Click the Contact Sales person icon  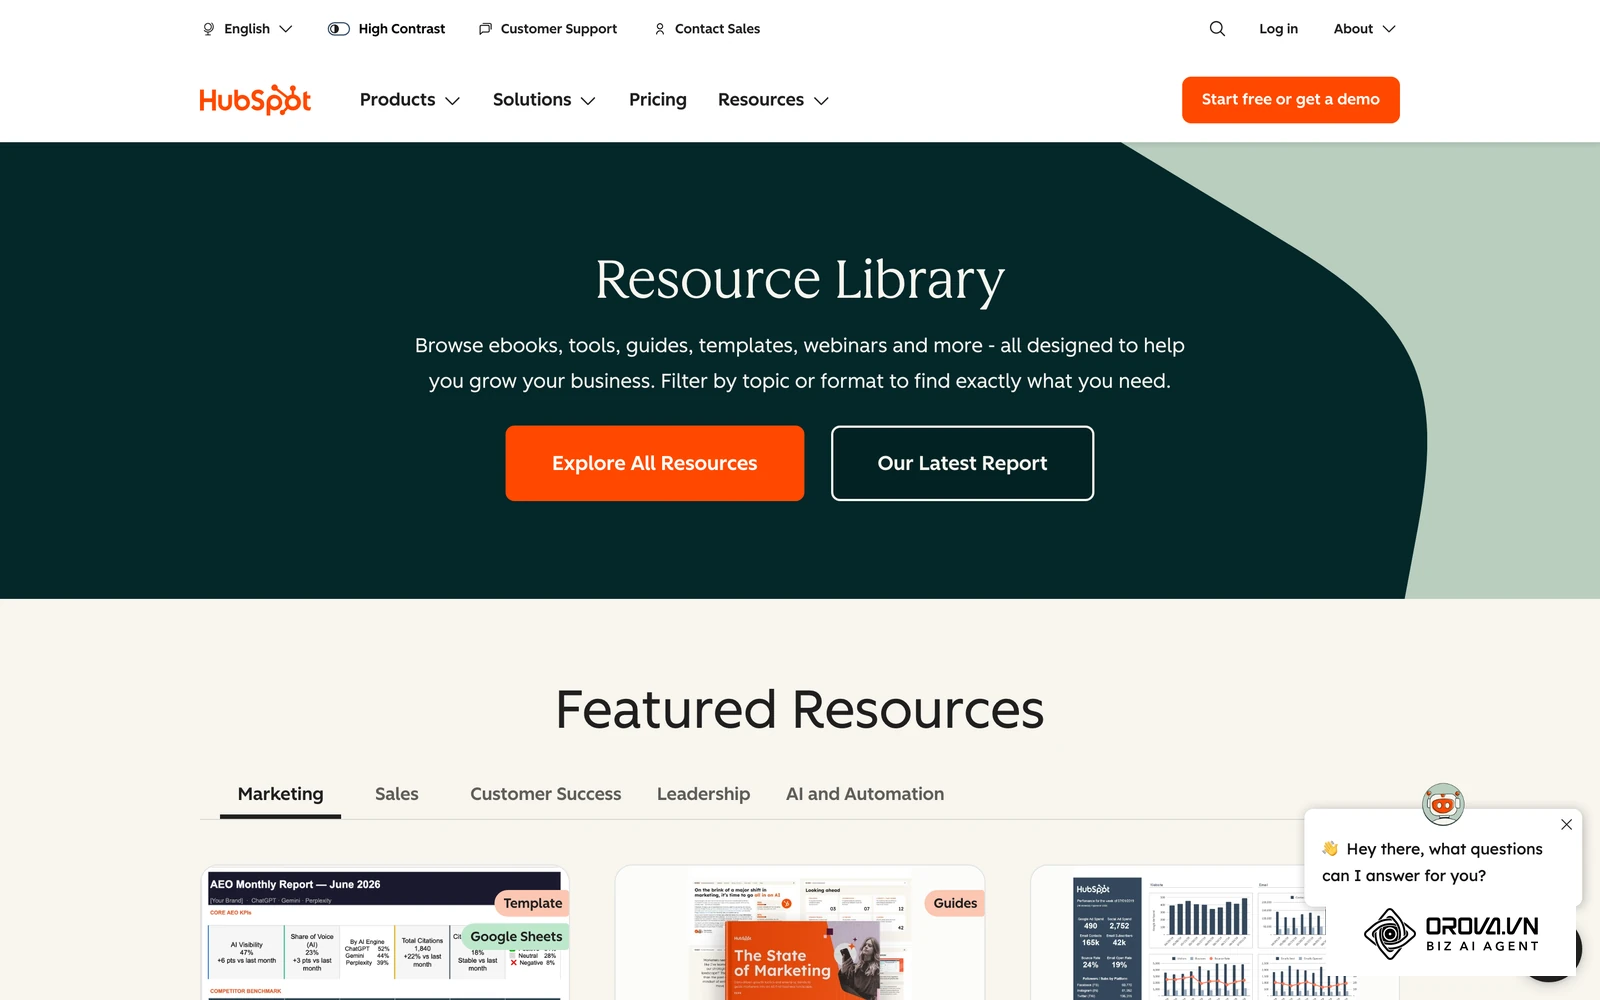tap(660, 29)
